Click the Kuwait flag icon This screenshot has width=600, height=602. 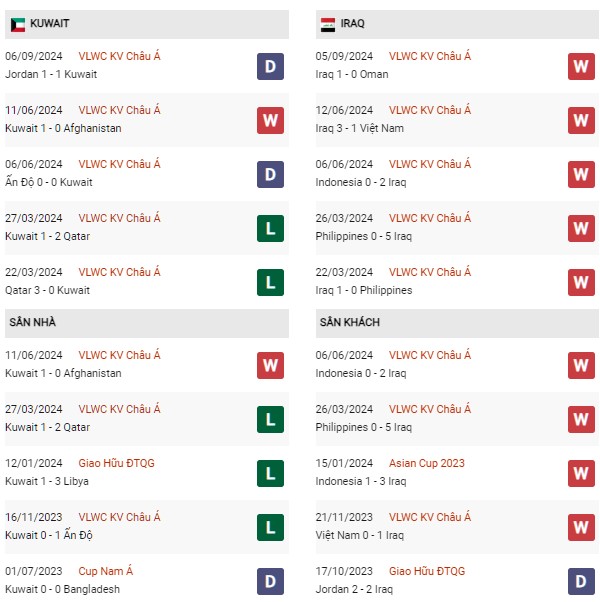point(18,25)
